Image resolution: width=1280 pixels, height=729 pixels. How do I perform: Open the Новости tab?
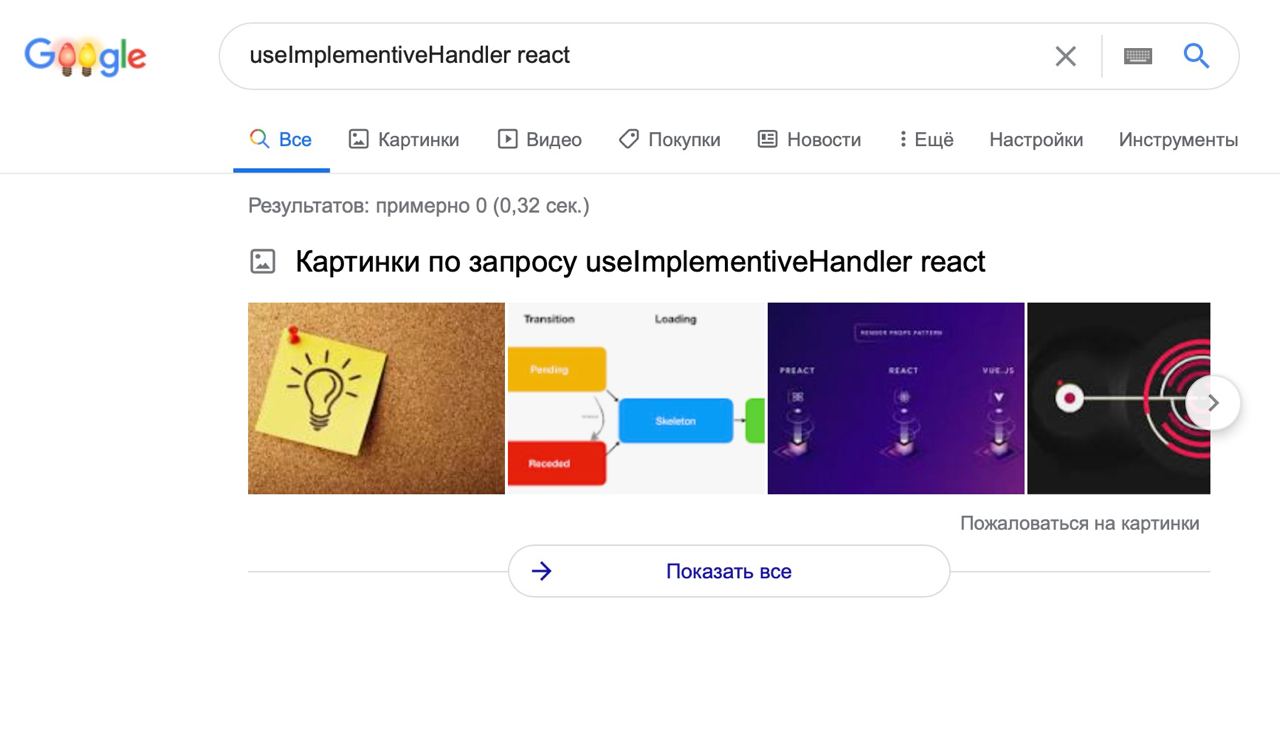click(x=810, y=140)
